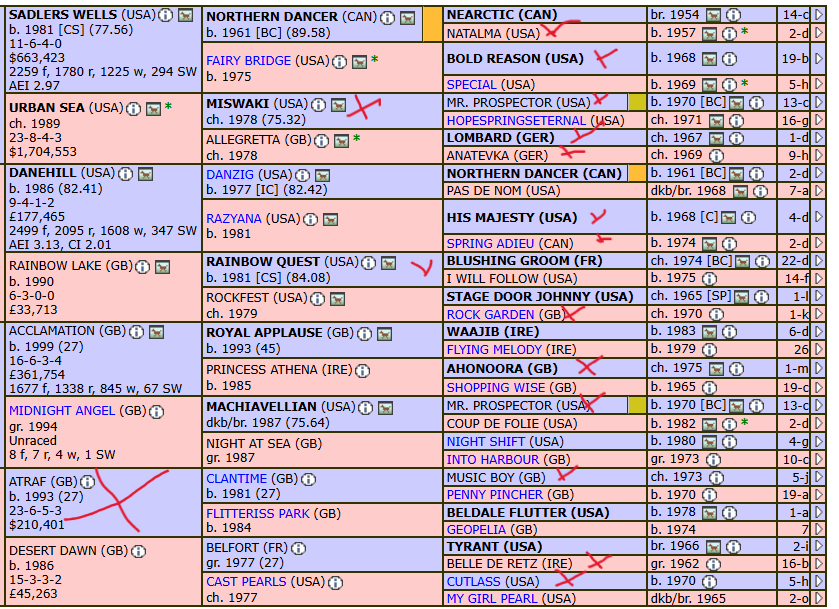View the photo icon for Rainbow Quest

pos(385,262)
